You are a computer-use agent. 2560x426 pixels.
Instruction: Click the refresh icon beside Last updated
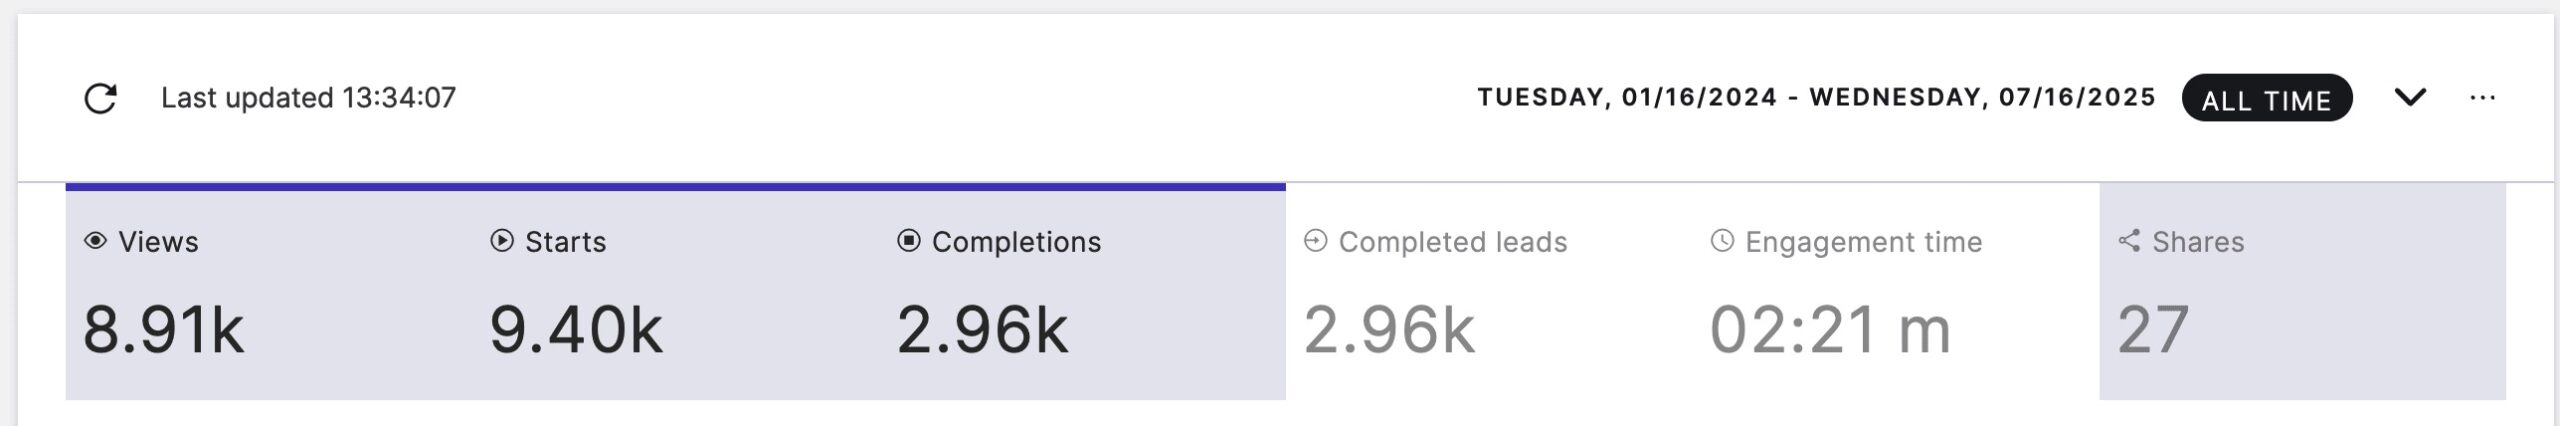tap(100, 98)
